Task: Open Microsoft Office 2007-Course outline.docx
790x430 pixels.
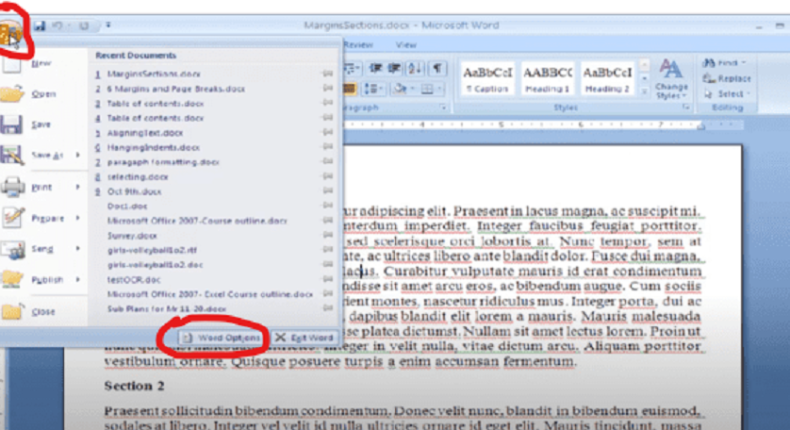Action: (x=197, y=221)
